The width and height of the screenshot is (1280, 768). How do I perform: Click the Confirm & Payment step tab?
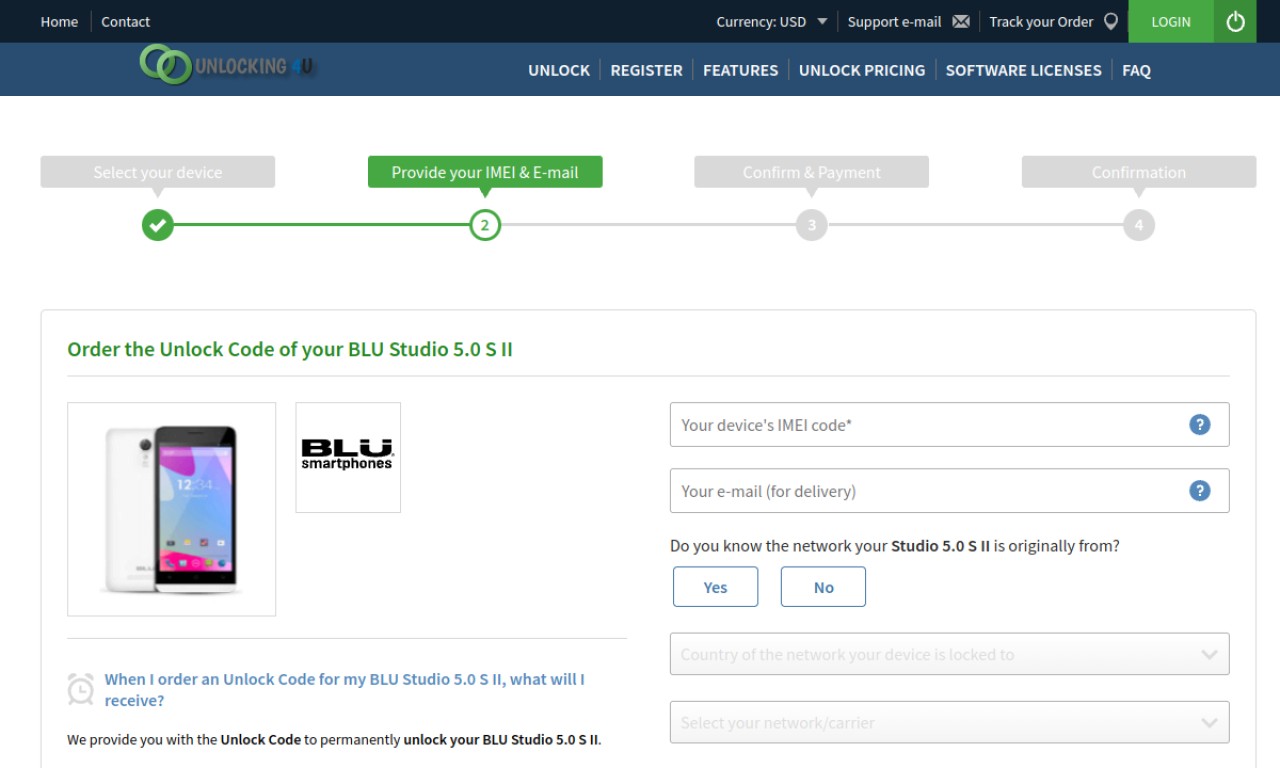[x=812, y=172]
